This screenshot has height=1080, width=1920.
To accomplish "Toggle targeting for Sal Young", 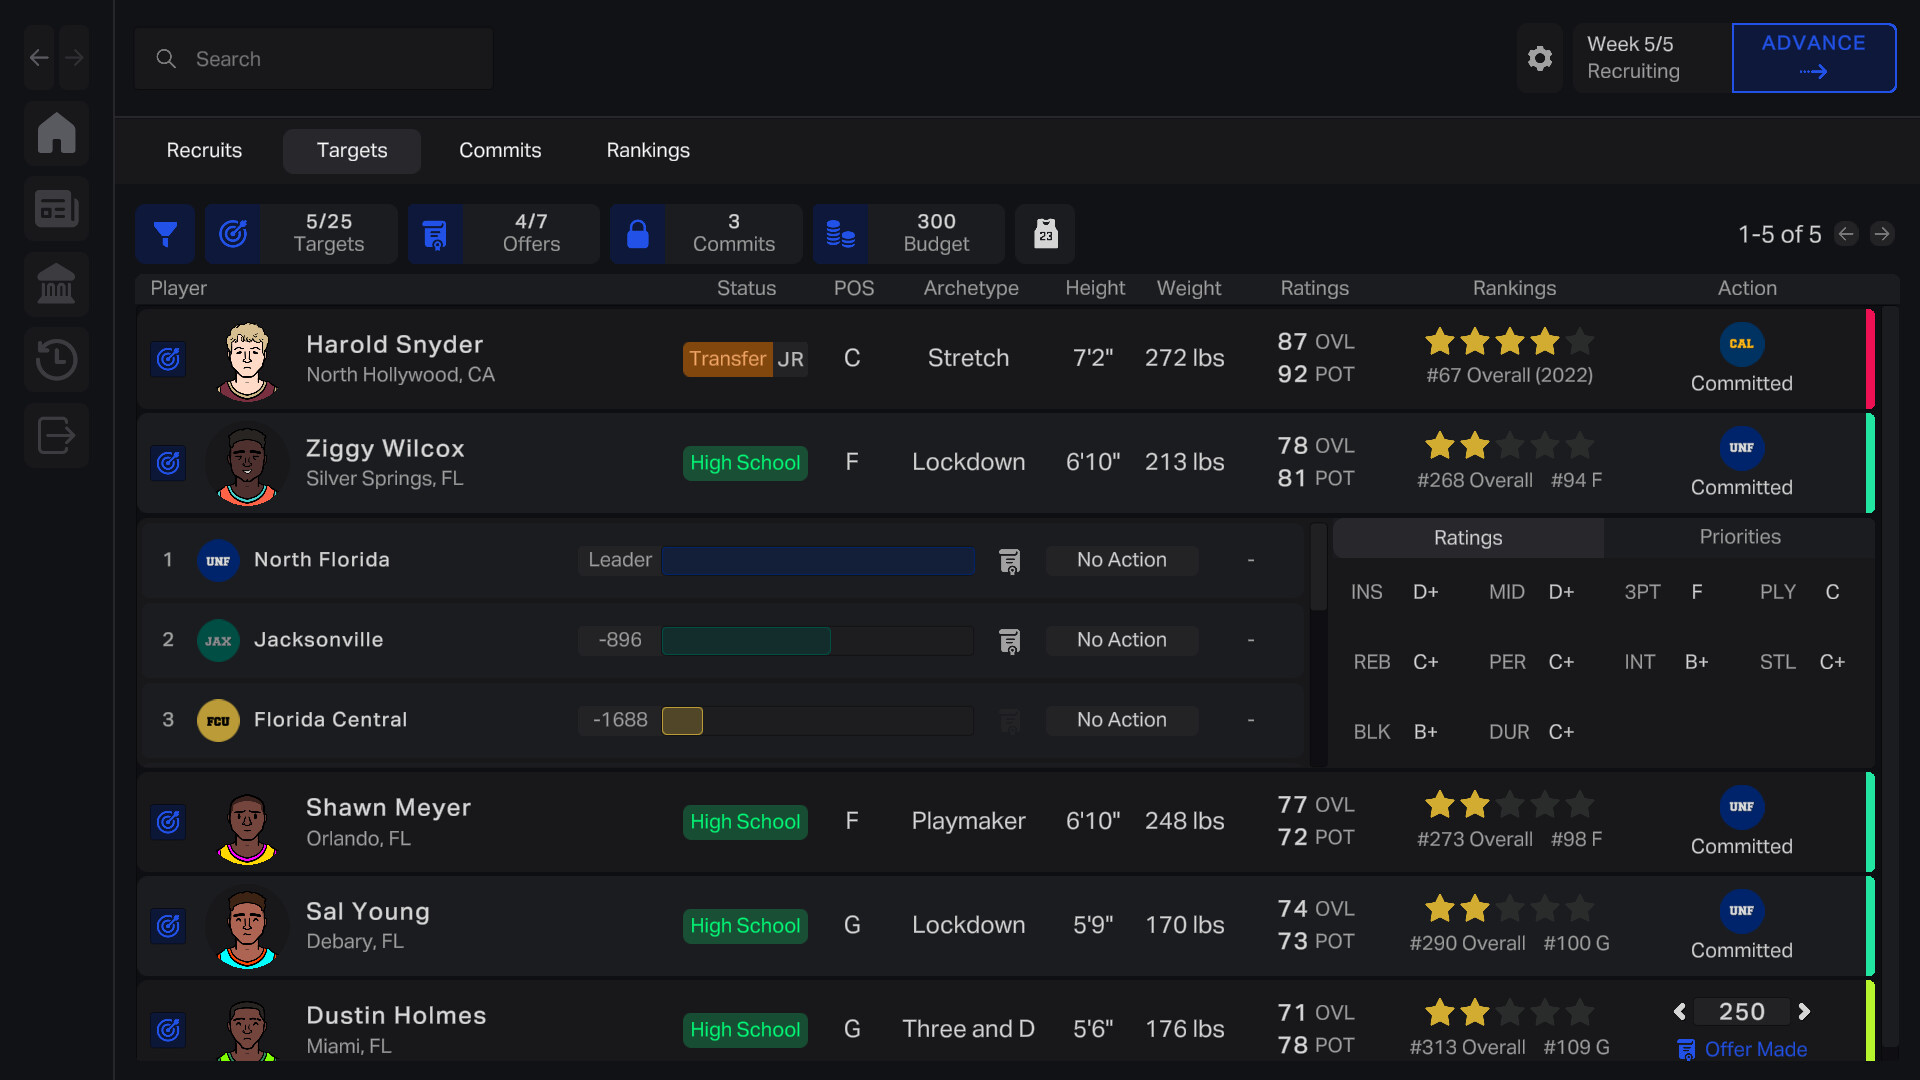I will click(x=168, y=926).
